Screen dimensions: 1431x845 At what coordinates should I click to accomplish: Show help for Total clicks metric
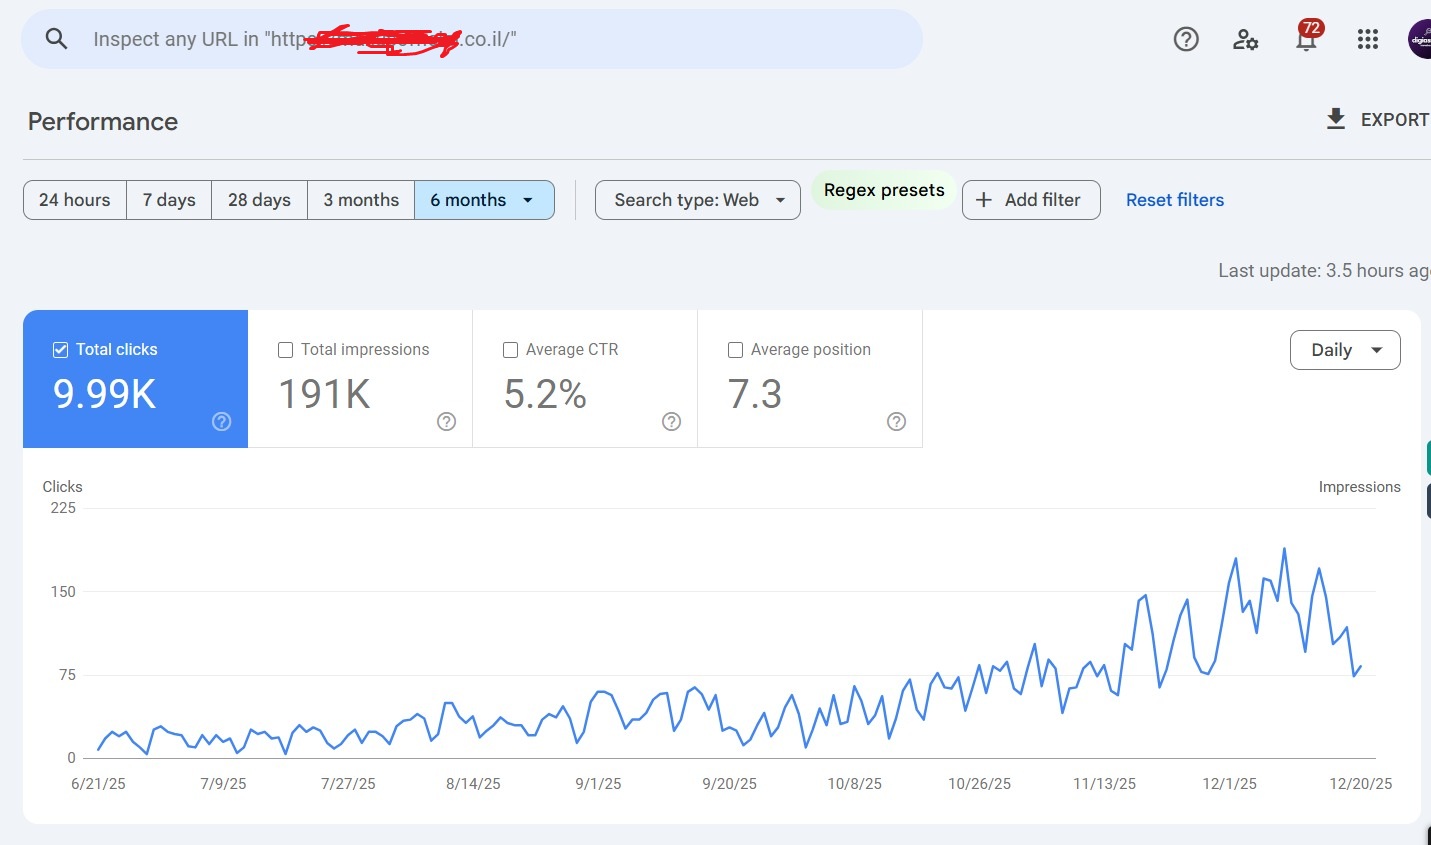click(x=222, y=422)
